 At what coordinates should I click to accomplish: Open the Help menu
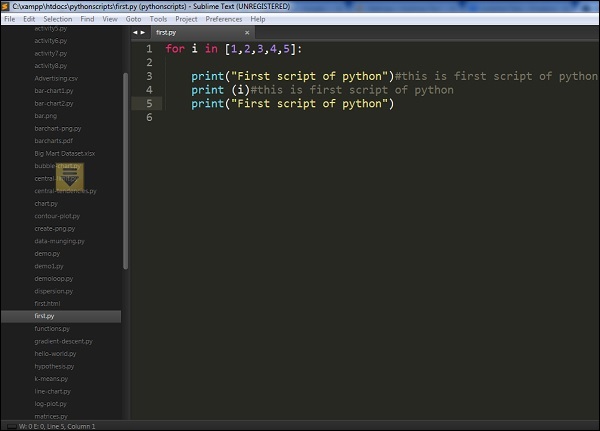tap(258, 19)
